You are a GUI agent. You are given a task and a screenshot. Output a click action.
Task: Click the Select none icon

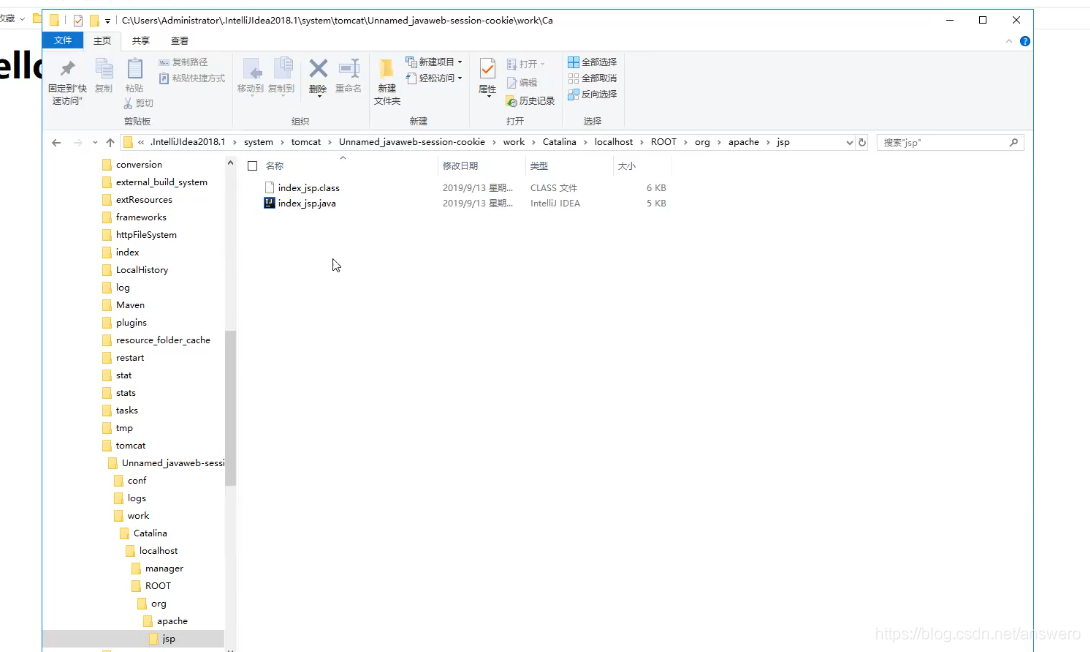tap(574, 78)
